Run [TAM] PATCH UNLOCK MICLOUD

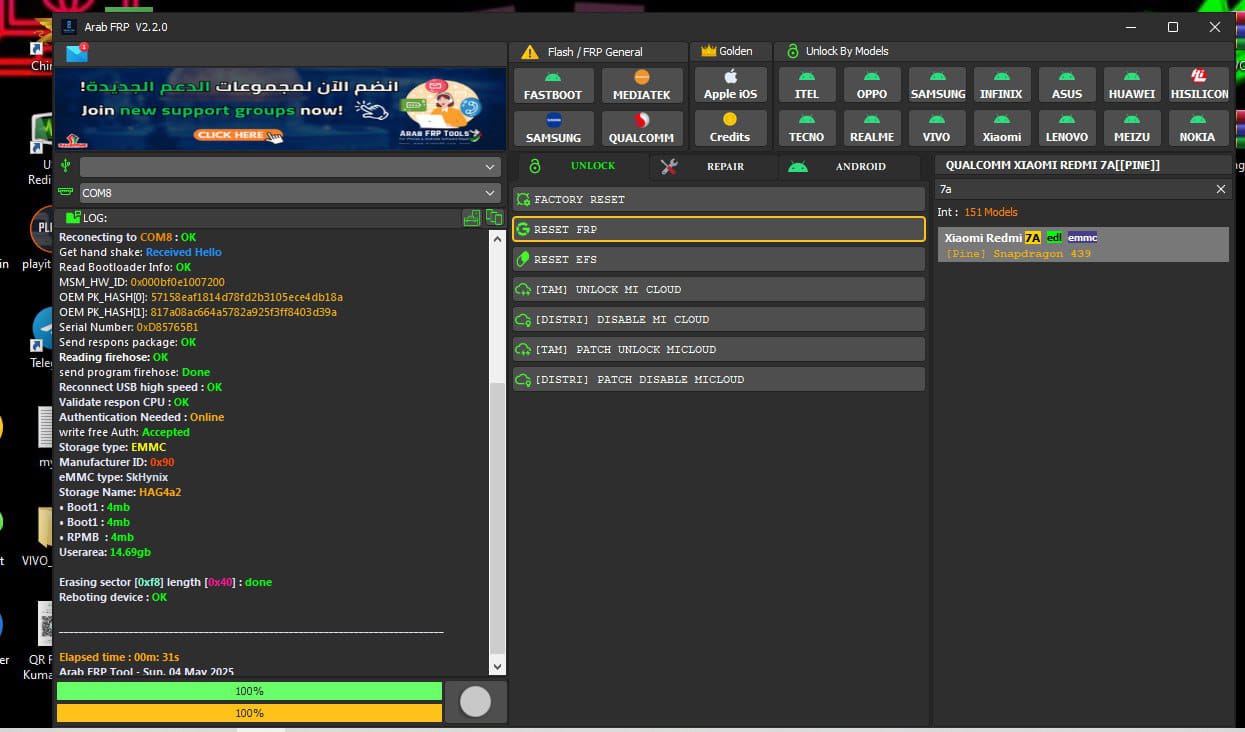click(x=719, y=349)
